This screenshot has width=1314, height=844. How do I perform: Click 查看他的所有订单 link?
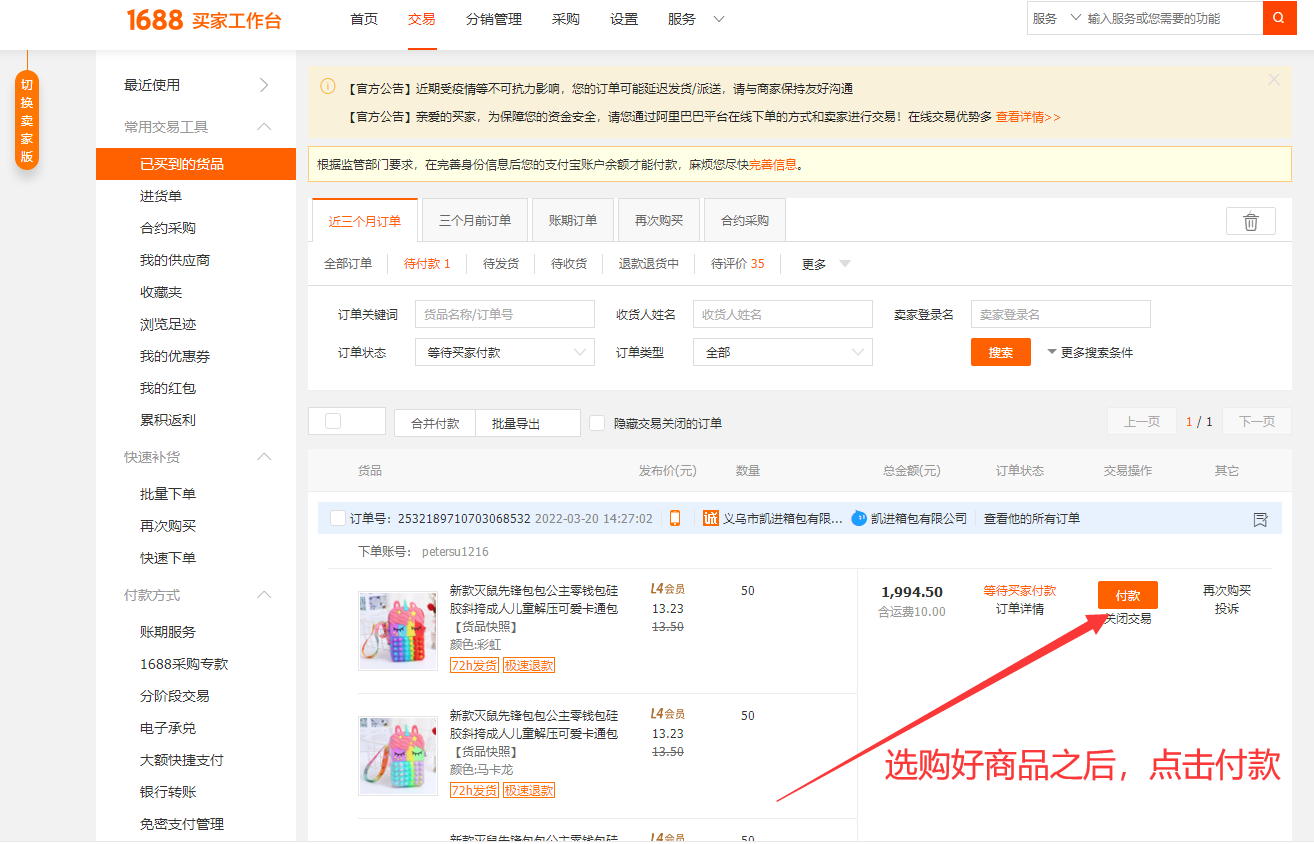[1032, 519]
